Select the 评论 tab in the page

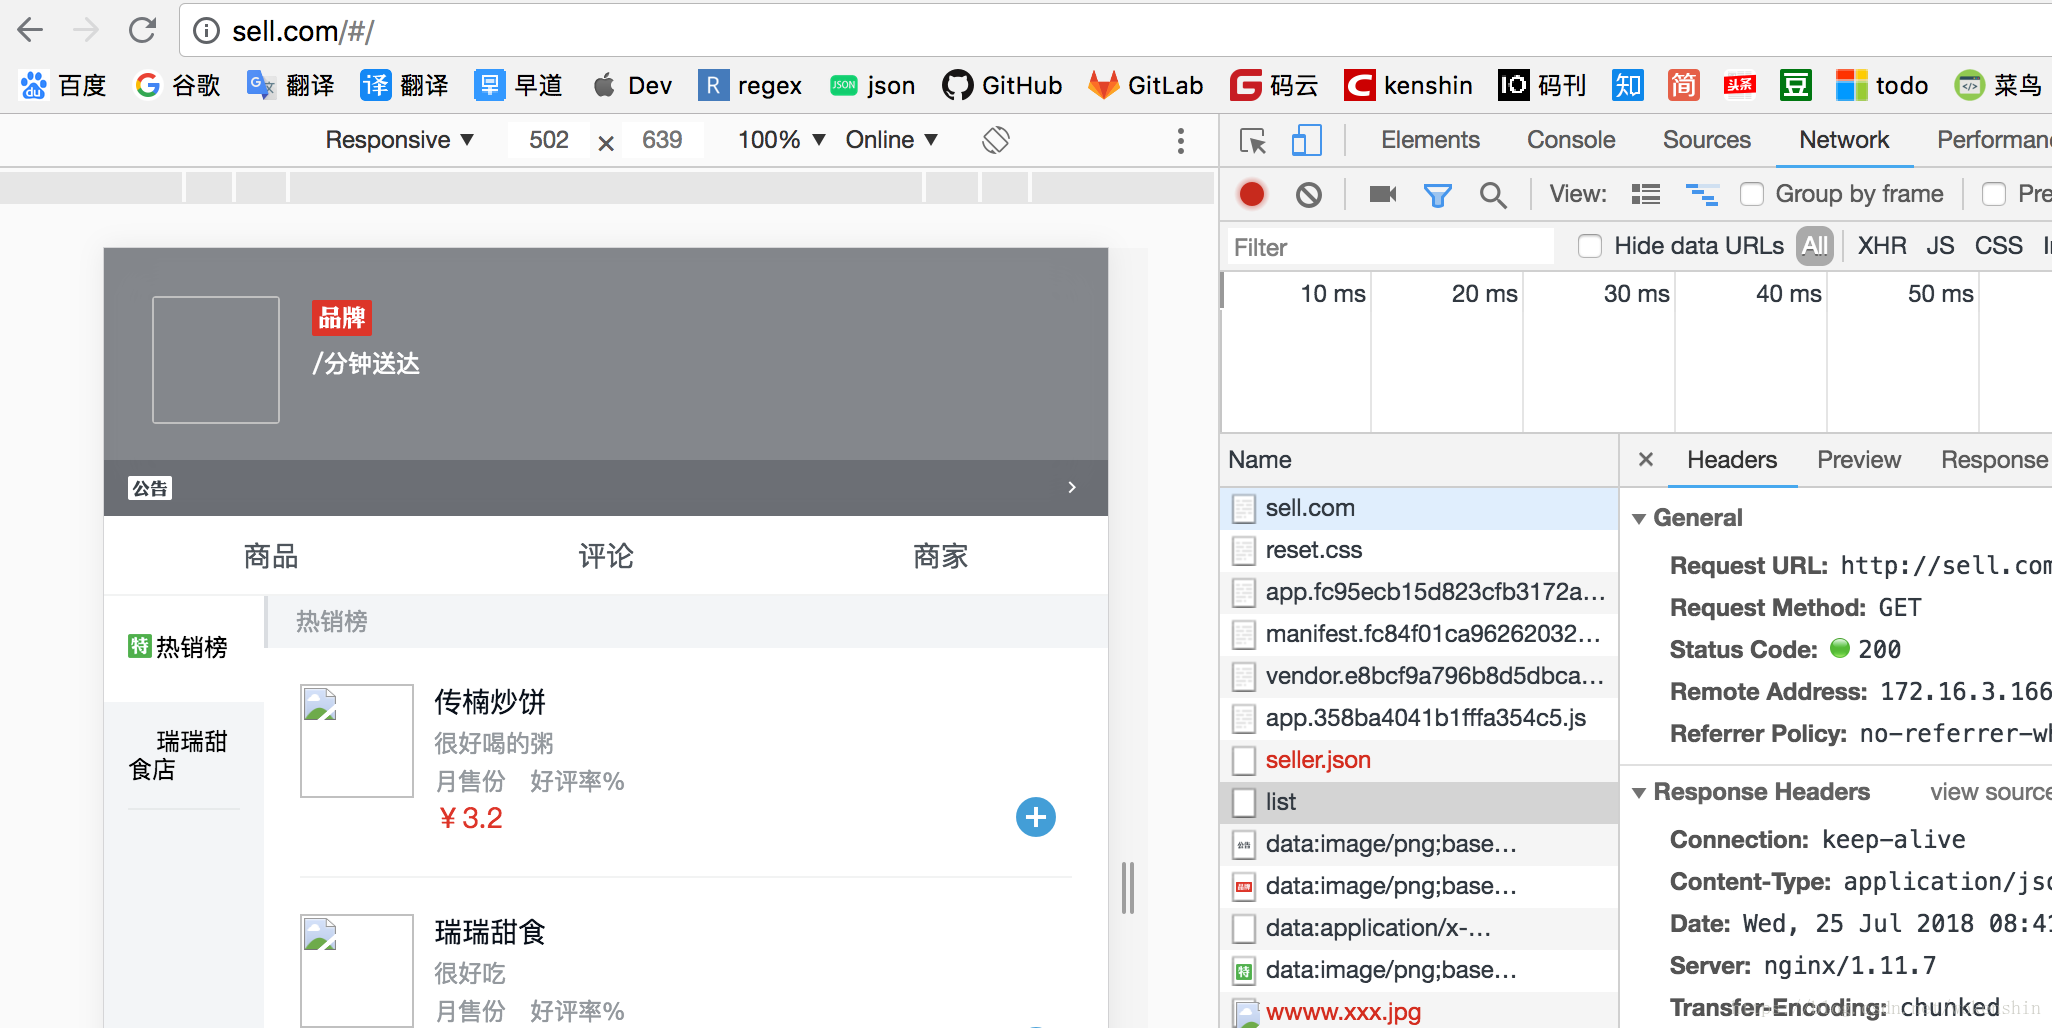coord(606,556)
